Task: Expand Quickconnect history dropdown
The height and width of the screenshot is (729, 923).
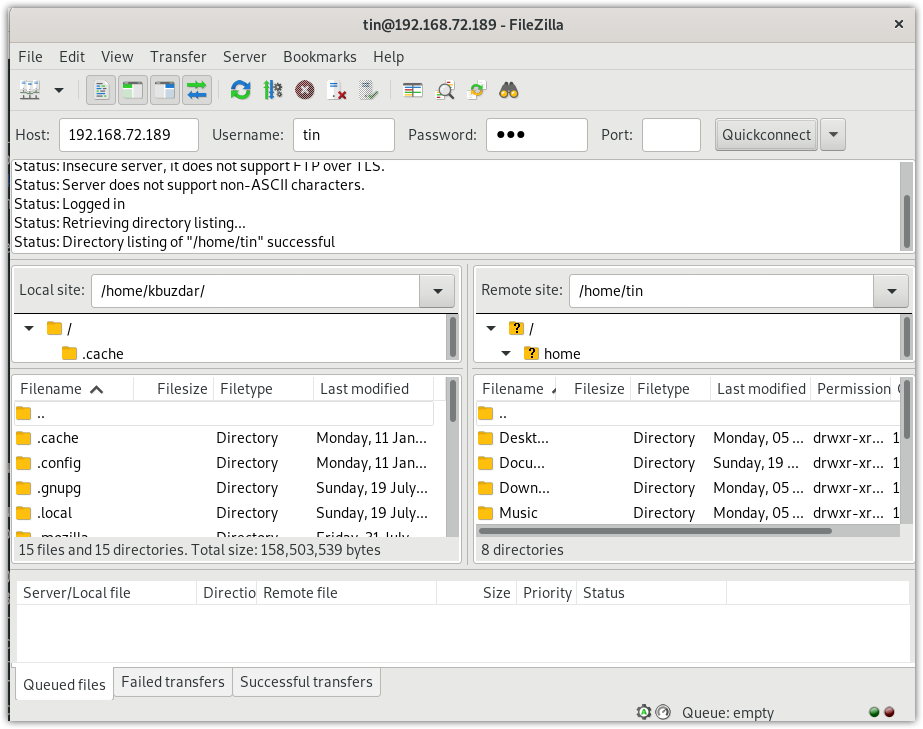Action: click(832, 135)
